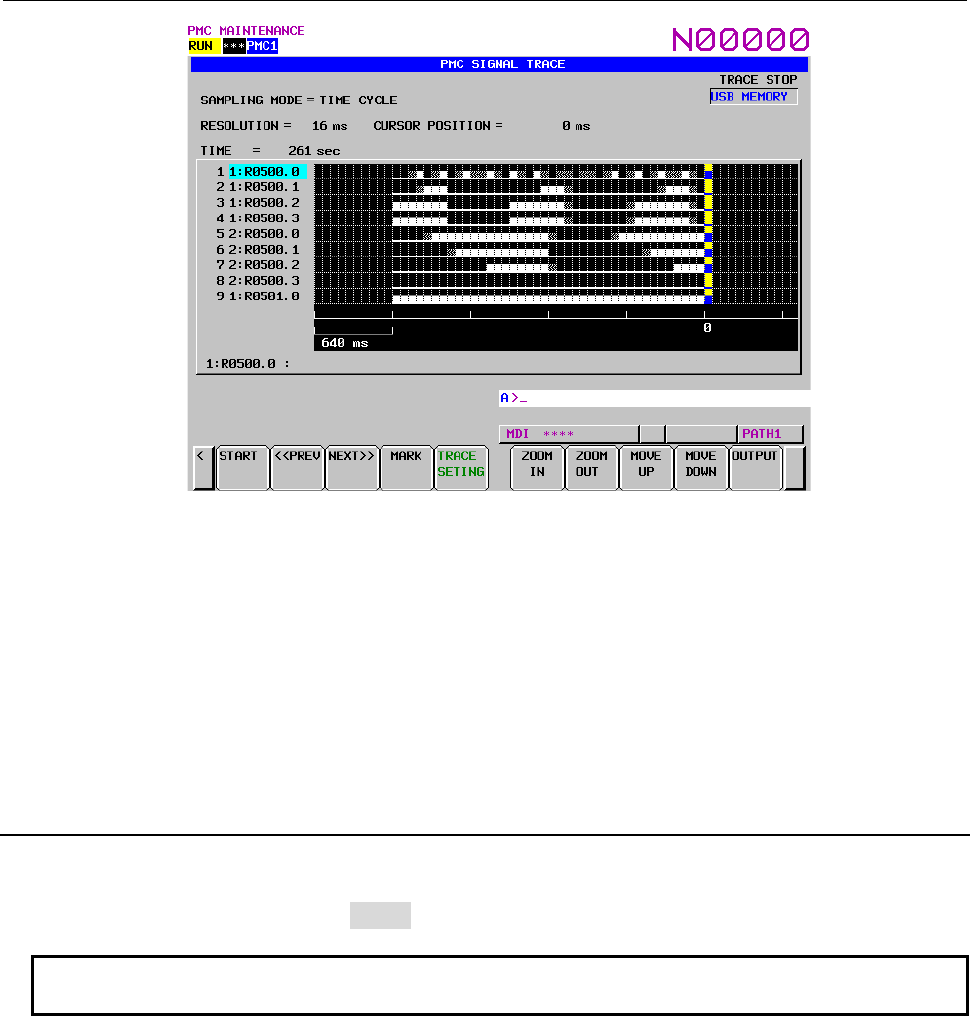Select signal row 7 labeled 2:R0500.2
This screenshot has height=1016, width=970.
[x=258, y=265]
